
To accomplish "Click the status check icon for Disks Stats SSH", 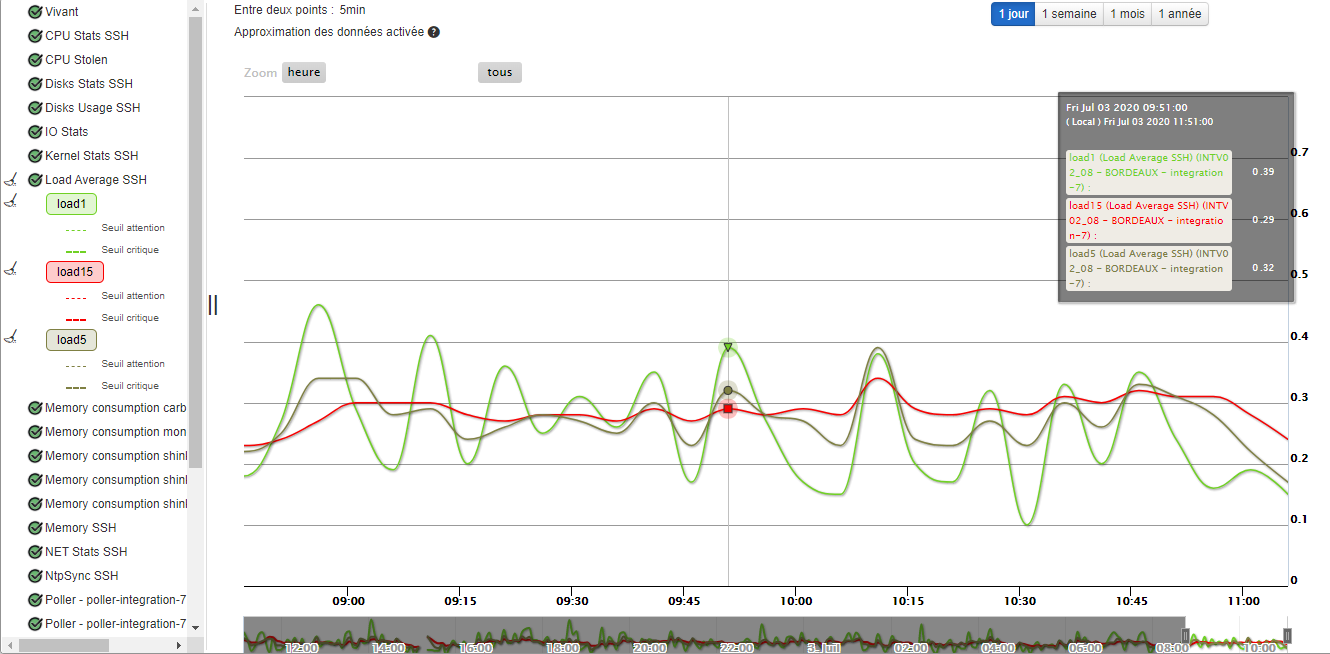I will click(35, 84).
